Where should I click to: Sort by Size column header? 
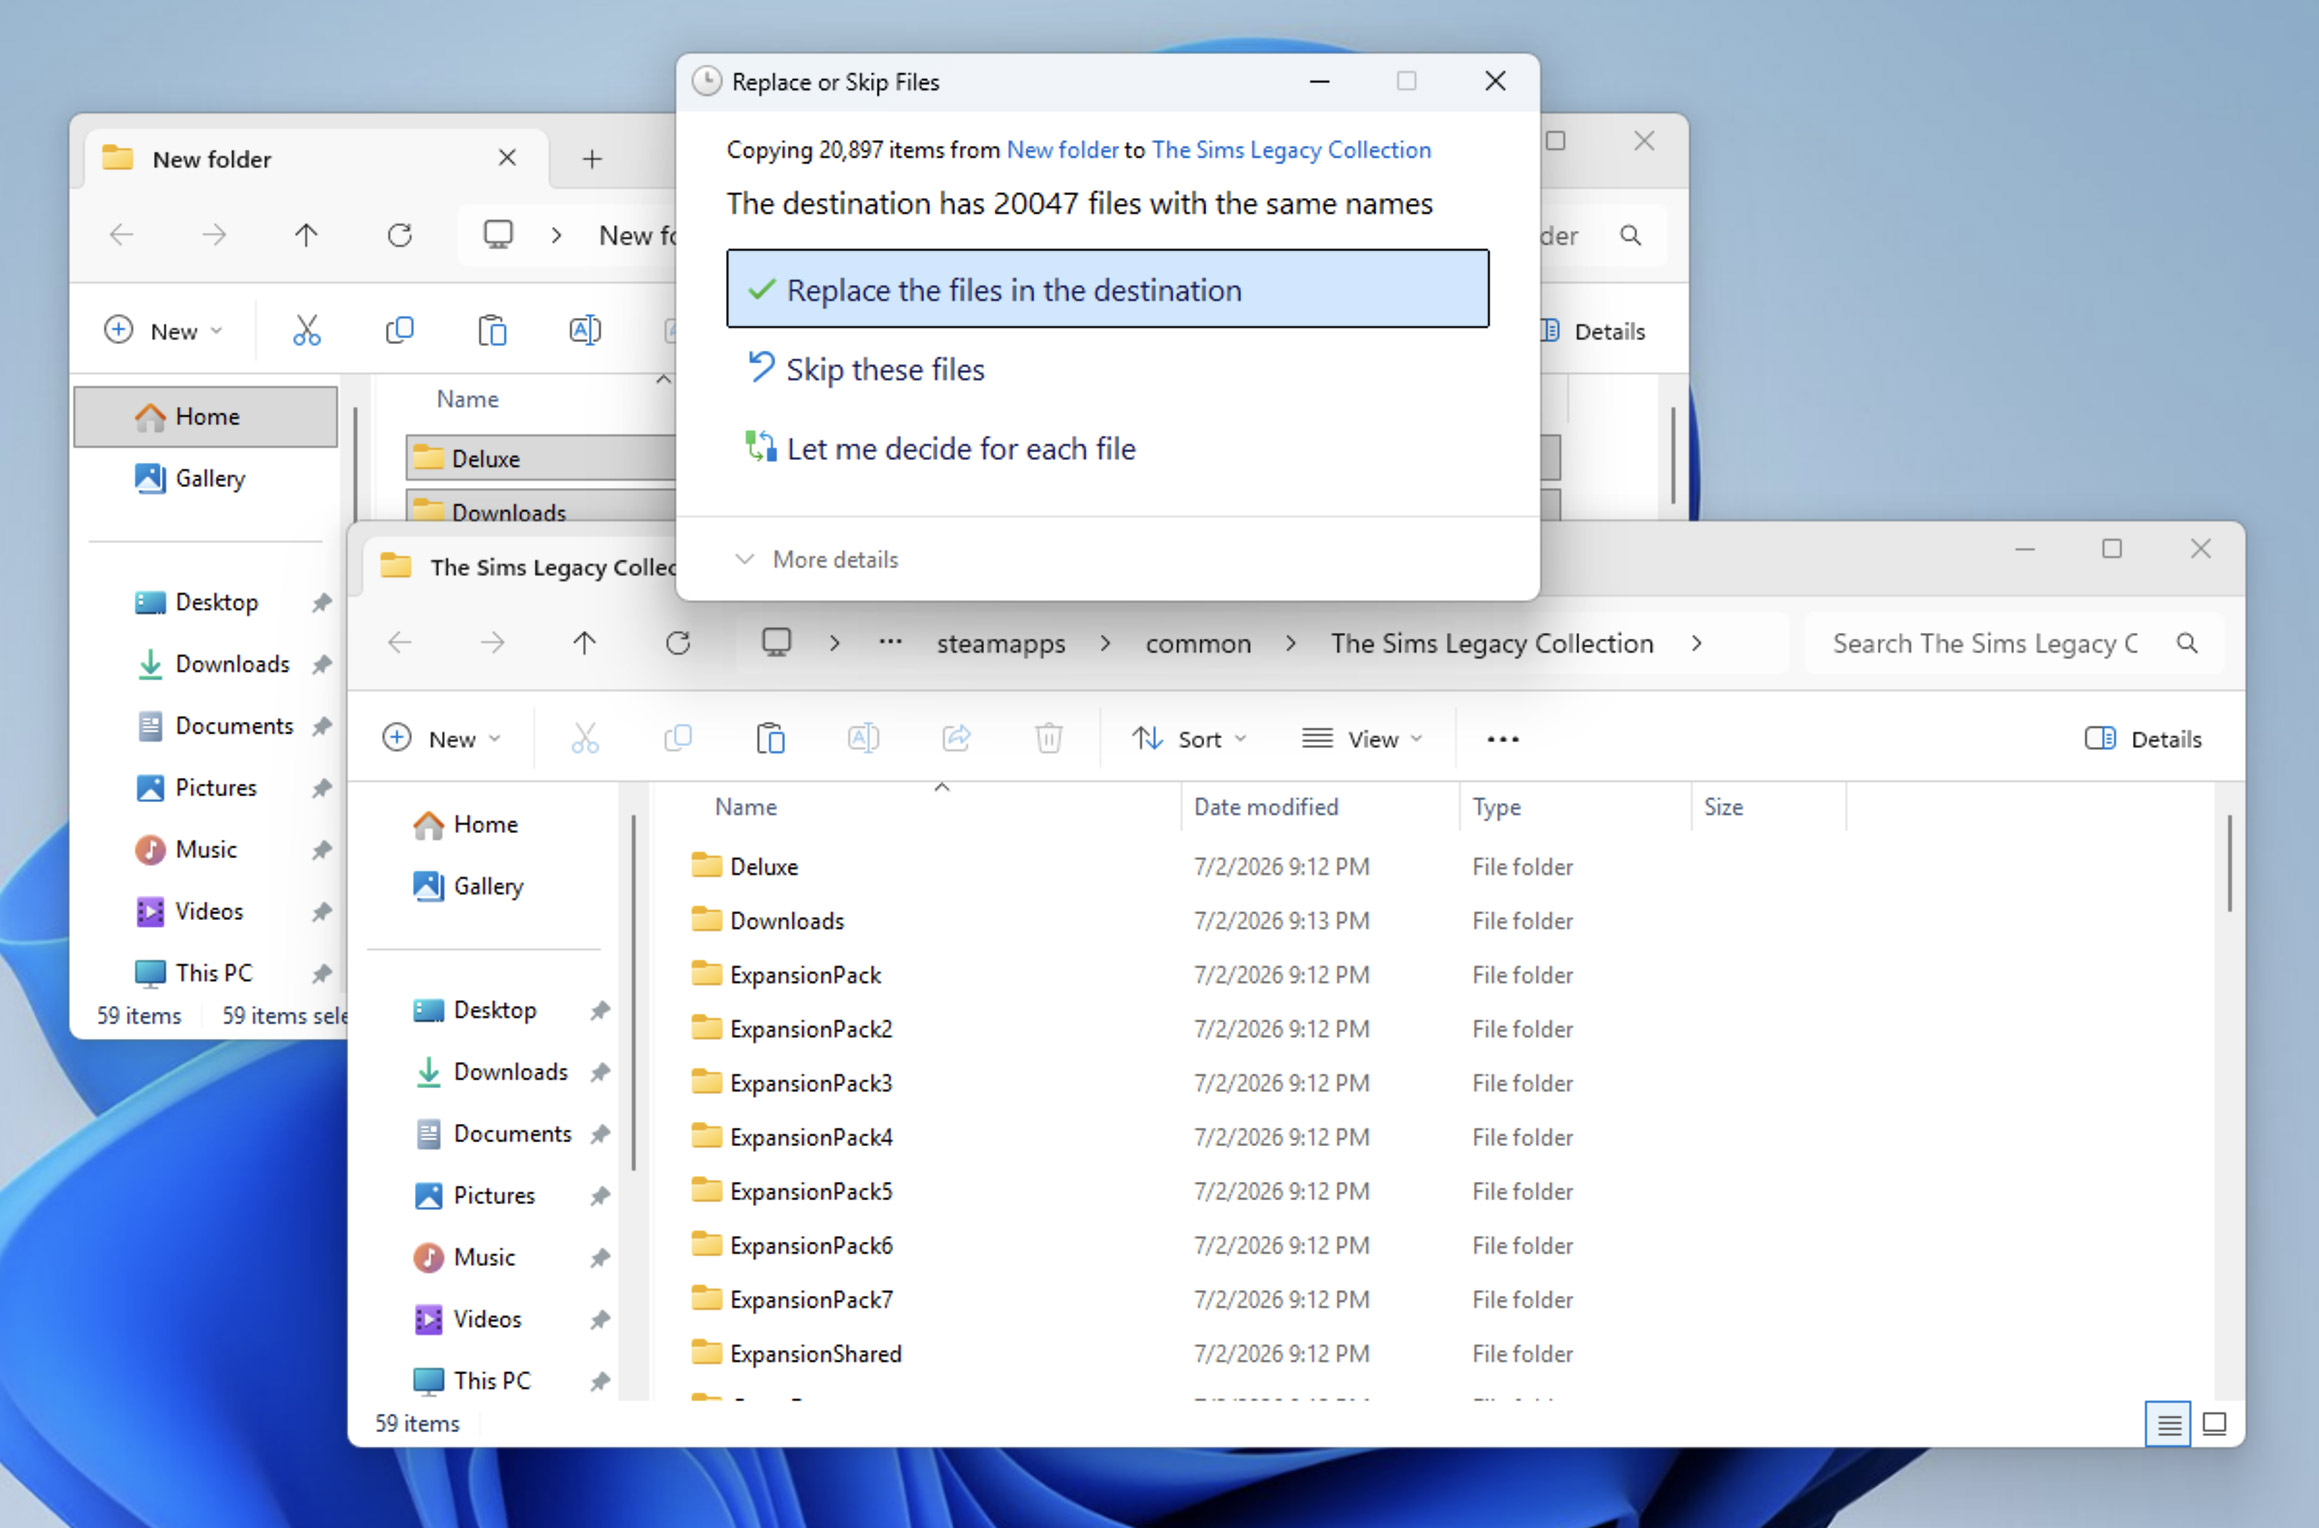1723,806
